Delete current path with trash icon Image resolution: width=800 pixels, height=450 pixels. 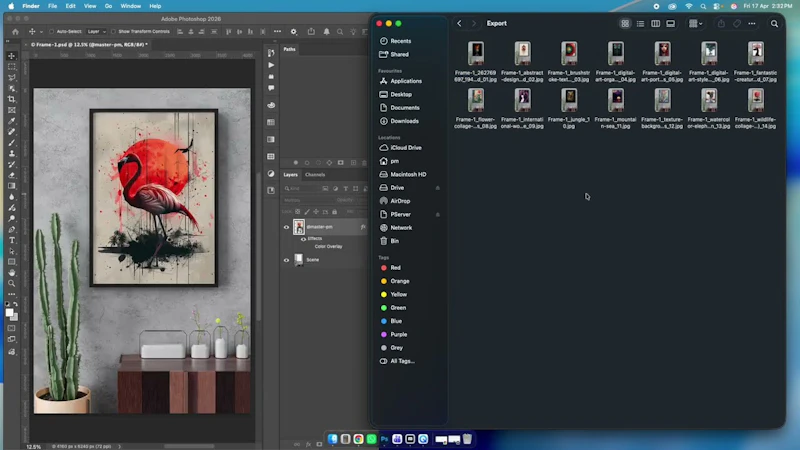tap(364, 163)
